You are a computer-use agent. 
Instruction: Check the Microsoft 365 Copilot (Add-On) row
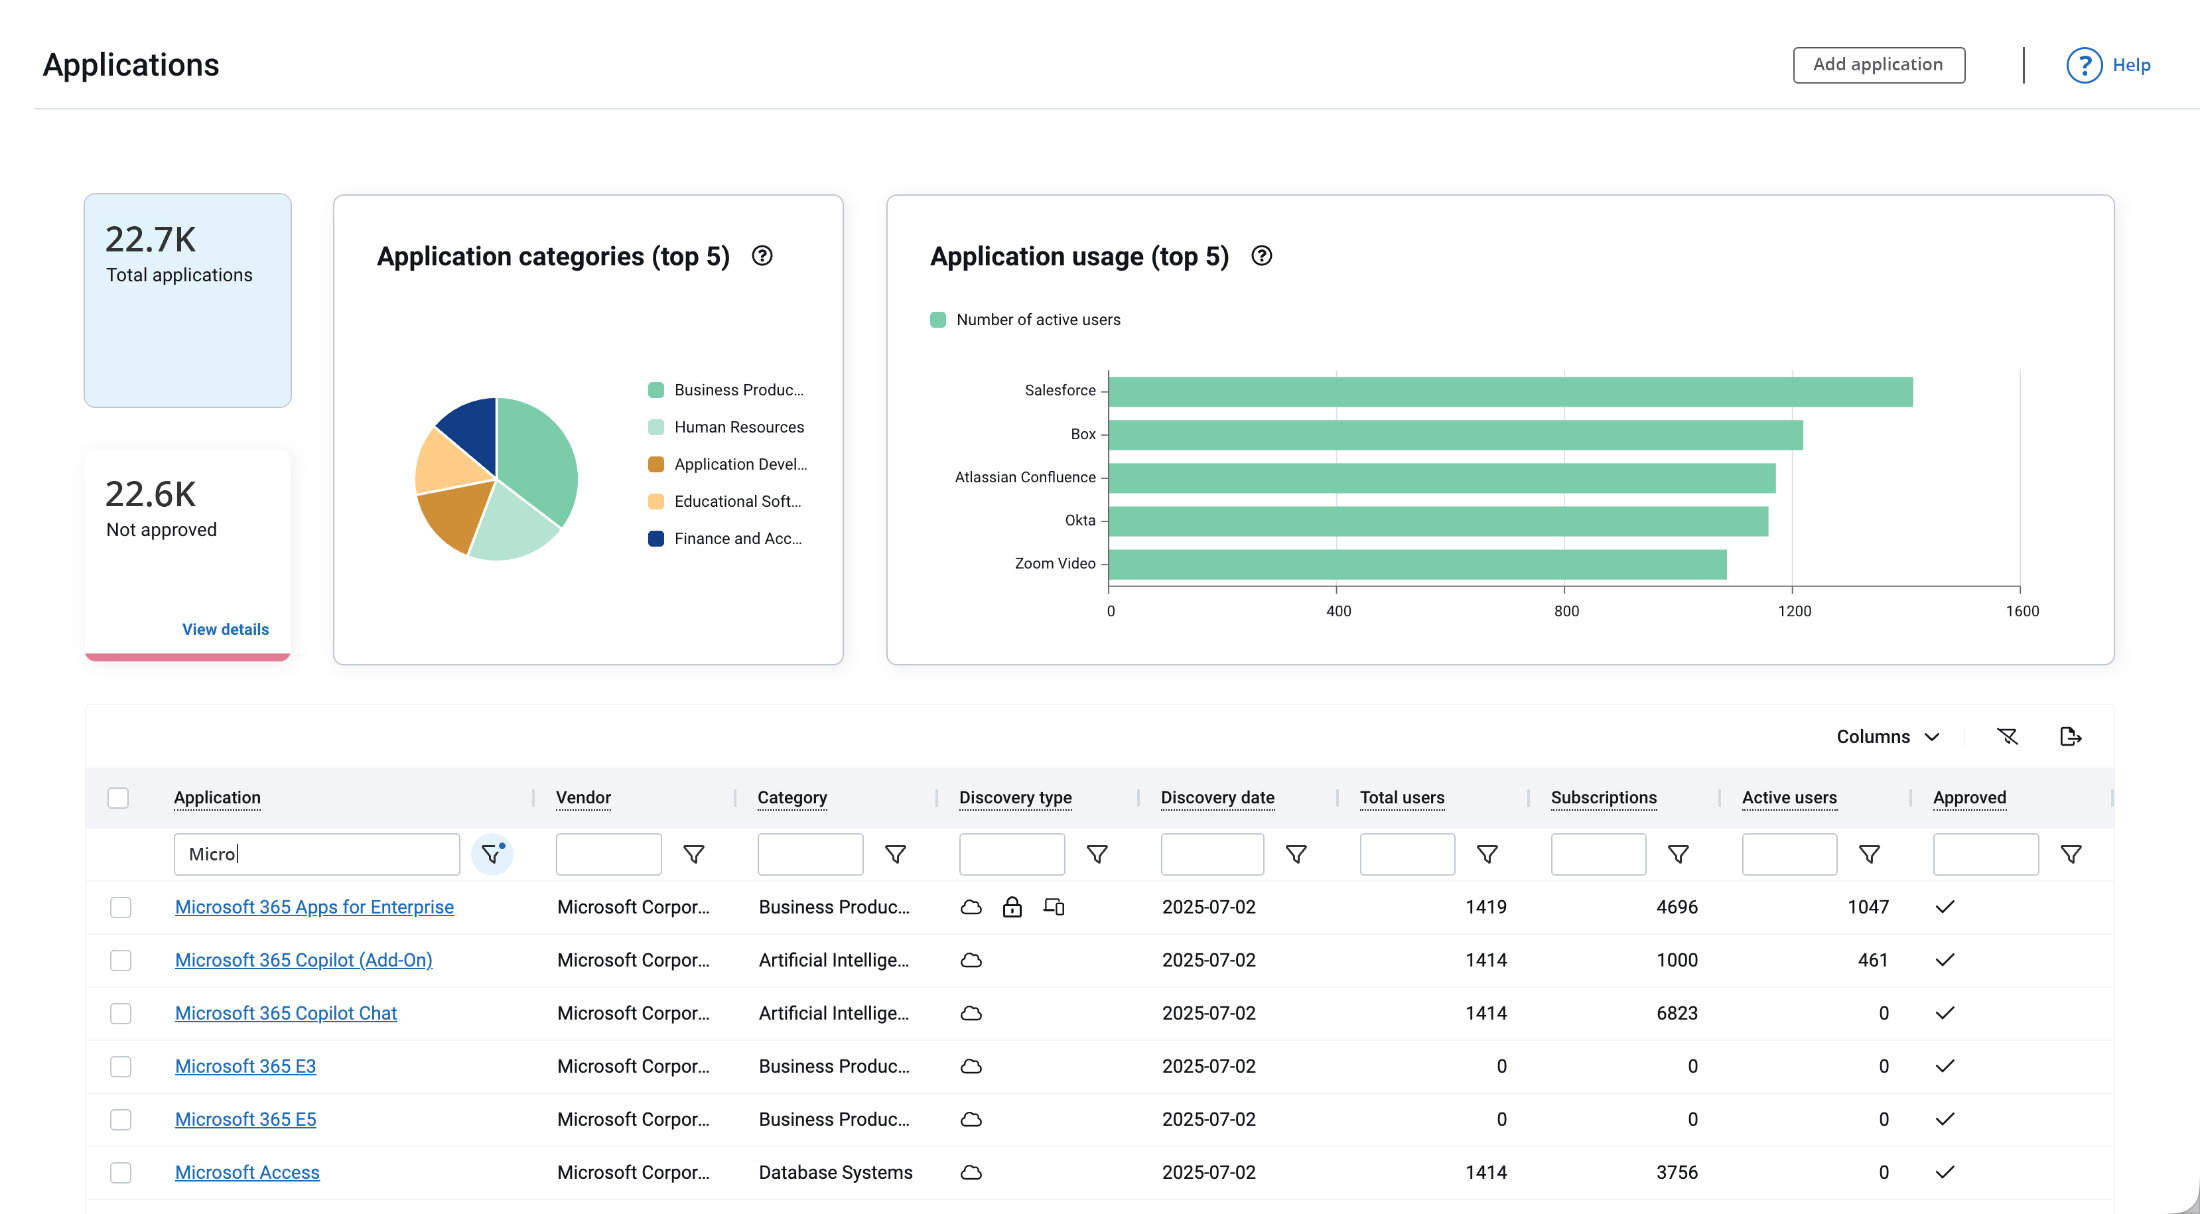coord(120,960)
